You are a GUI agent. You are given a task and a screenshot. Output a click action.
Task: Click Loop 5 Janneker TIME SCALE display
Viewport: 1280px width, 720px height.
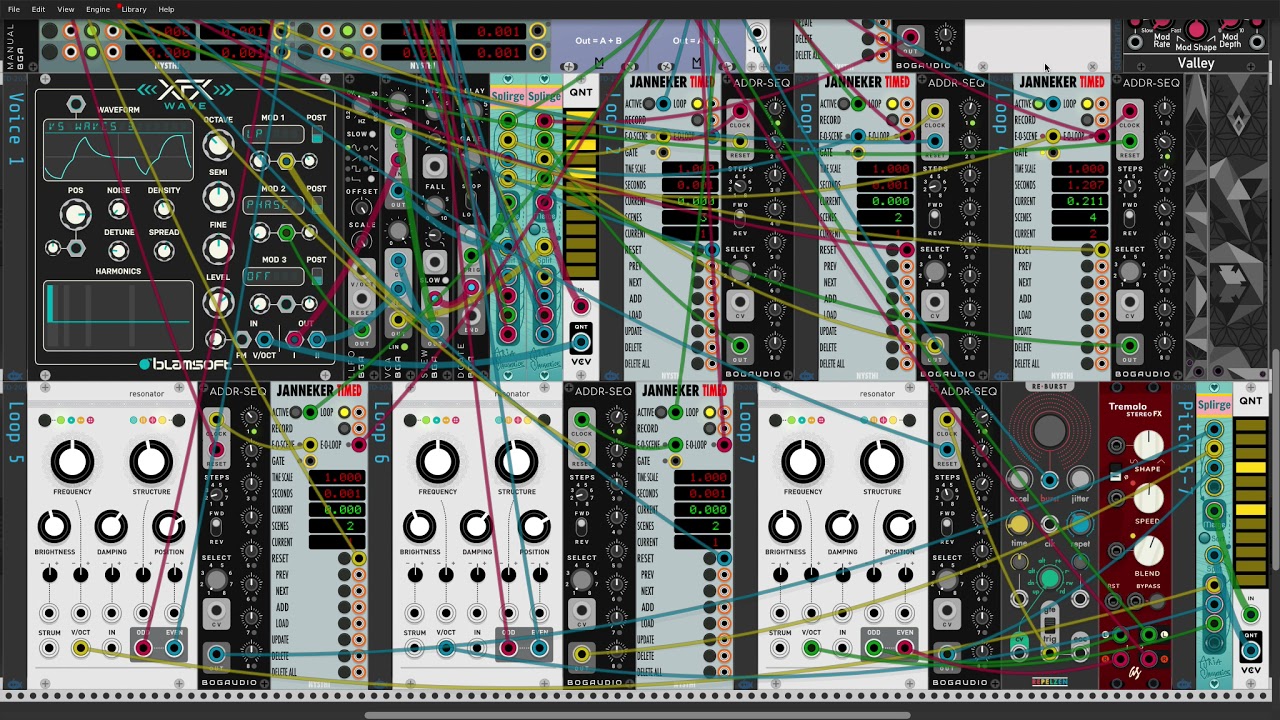coord(337,477)
